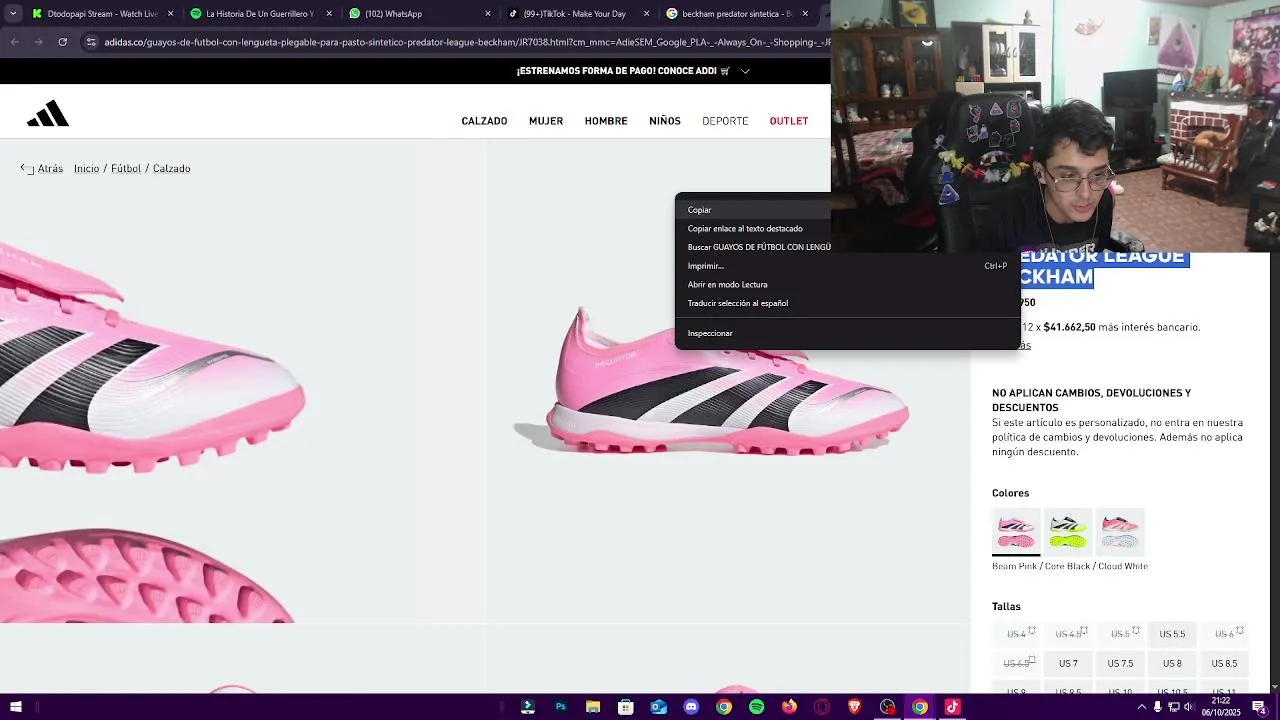Click the Atrás back arrow icon
This screenshot has width=1280, height=720.
pyautogui.click(x=27, y=168)
